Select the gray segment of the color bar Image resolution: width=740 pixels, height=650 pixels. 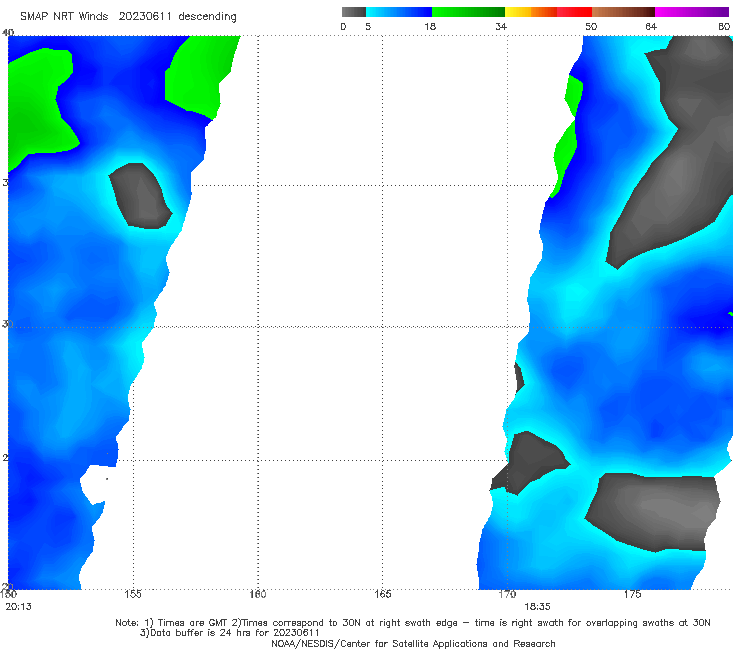[x=354, y=12]
